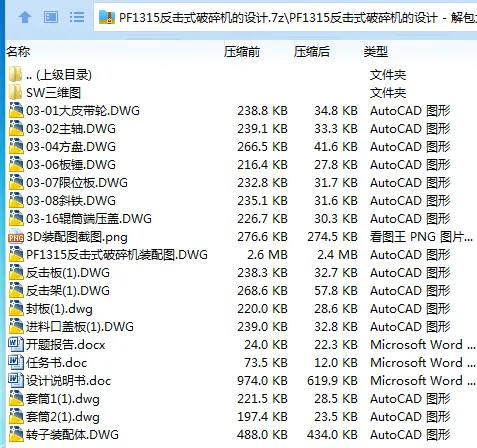Sort by 压缩前 column header
The width and height of the screenshot is (477, 448).
tap(242, 52)
